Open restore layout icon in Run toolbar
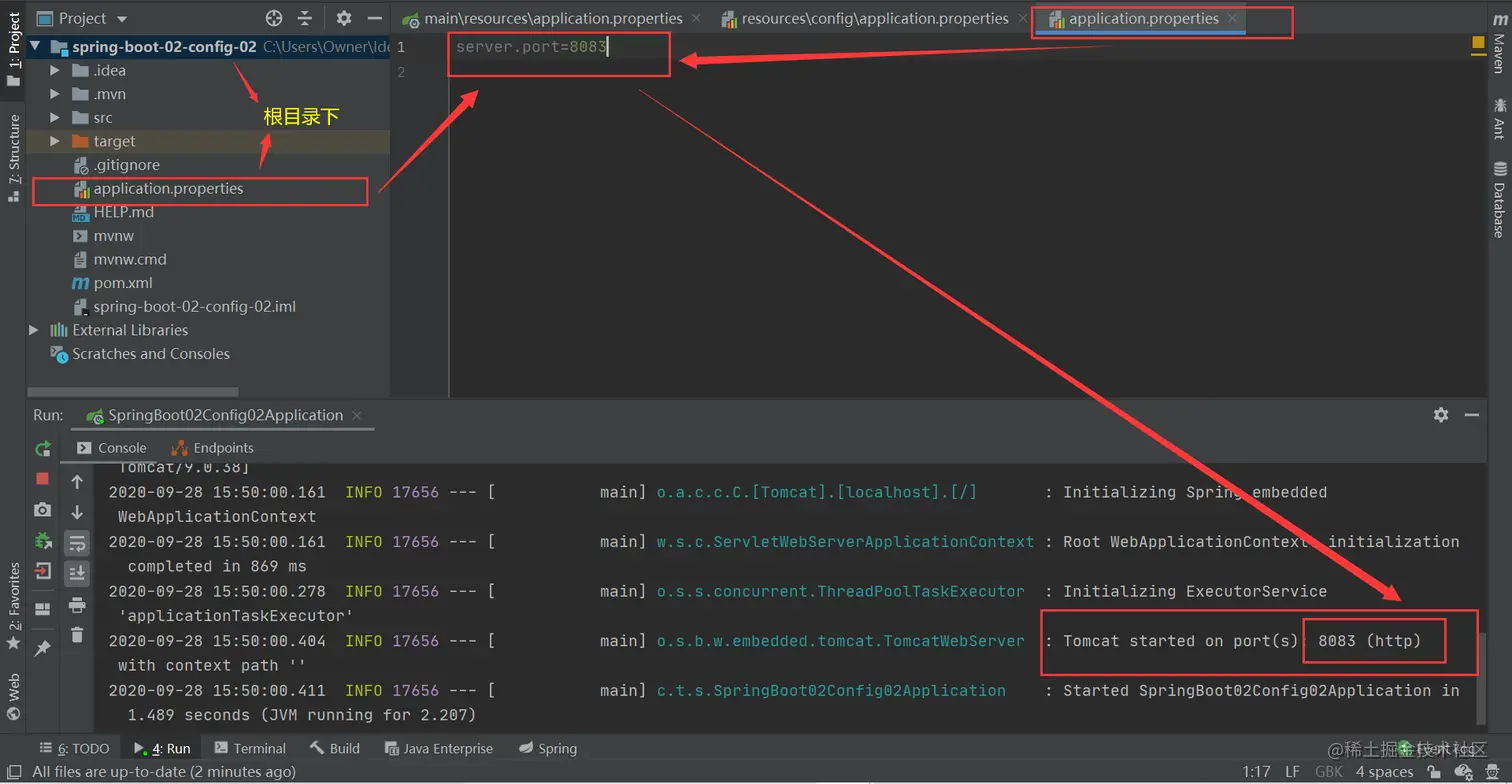Image resolution: width=1512 pixels, height=784 pixels. click(42, 608)
